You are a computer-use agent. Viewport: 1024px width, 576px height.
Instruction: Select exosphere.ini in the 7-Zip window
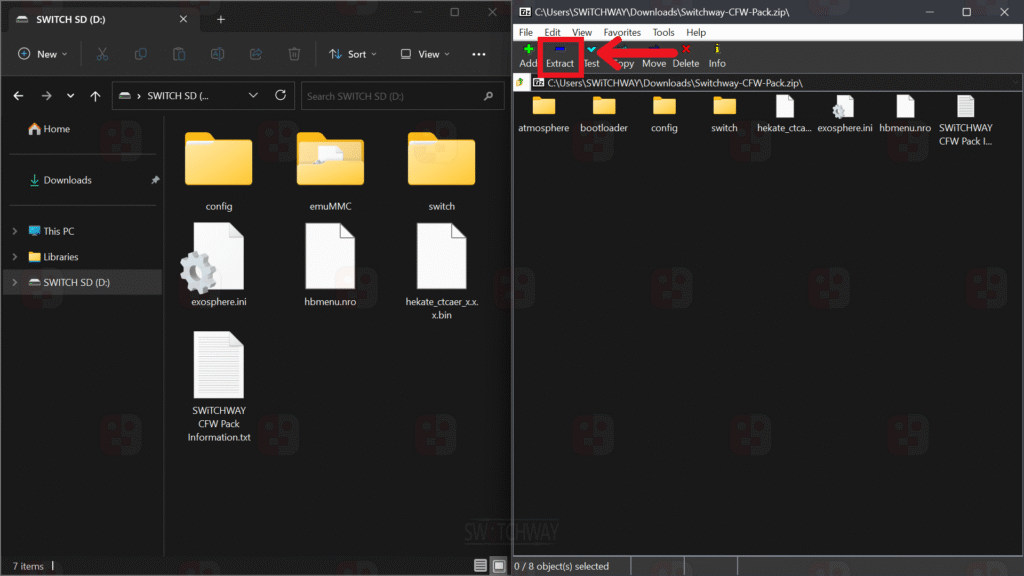coord(844,114)
